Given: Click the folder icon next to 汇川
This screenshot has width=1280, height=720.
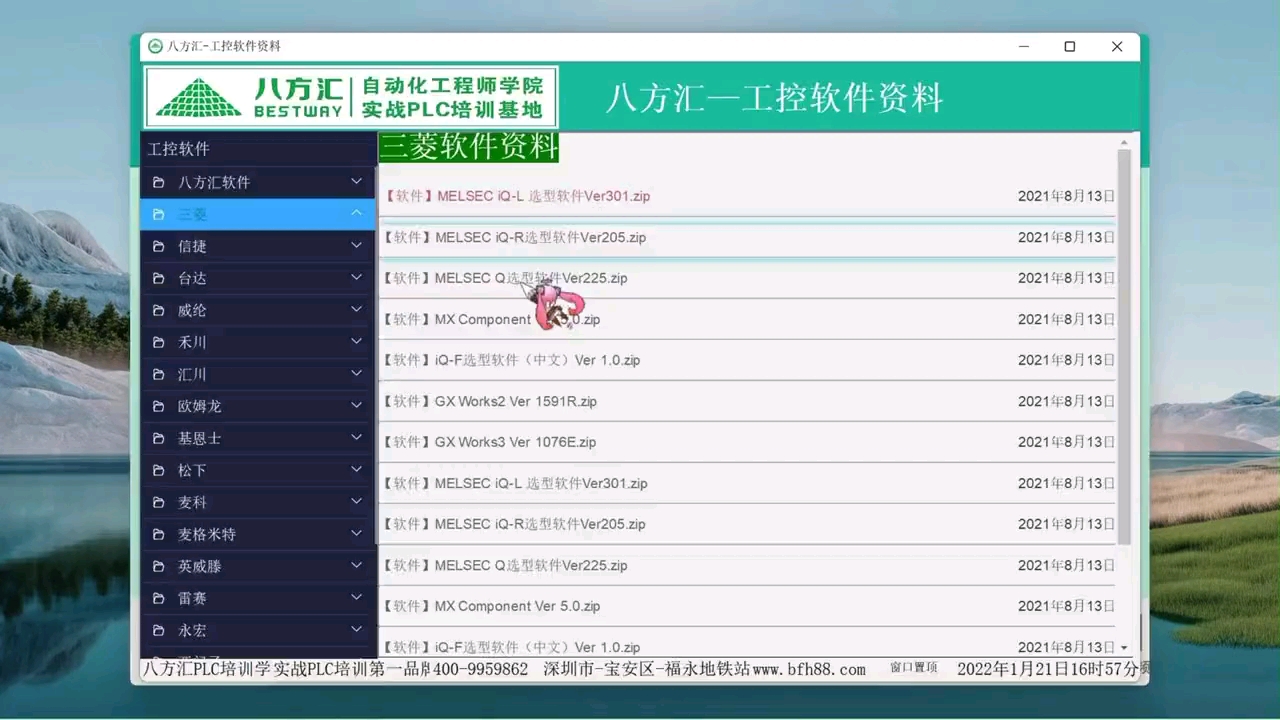Looking at the screenshot, I should [x=159, y=374].
